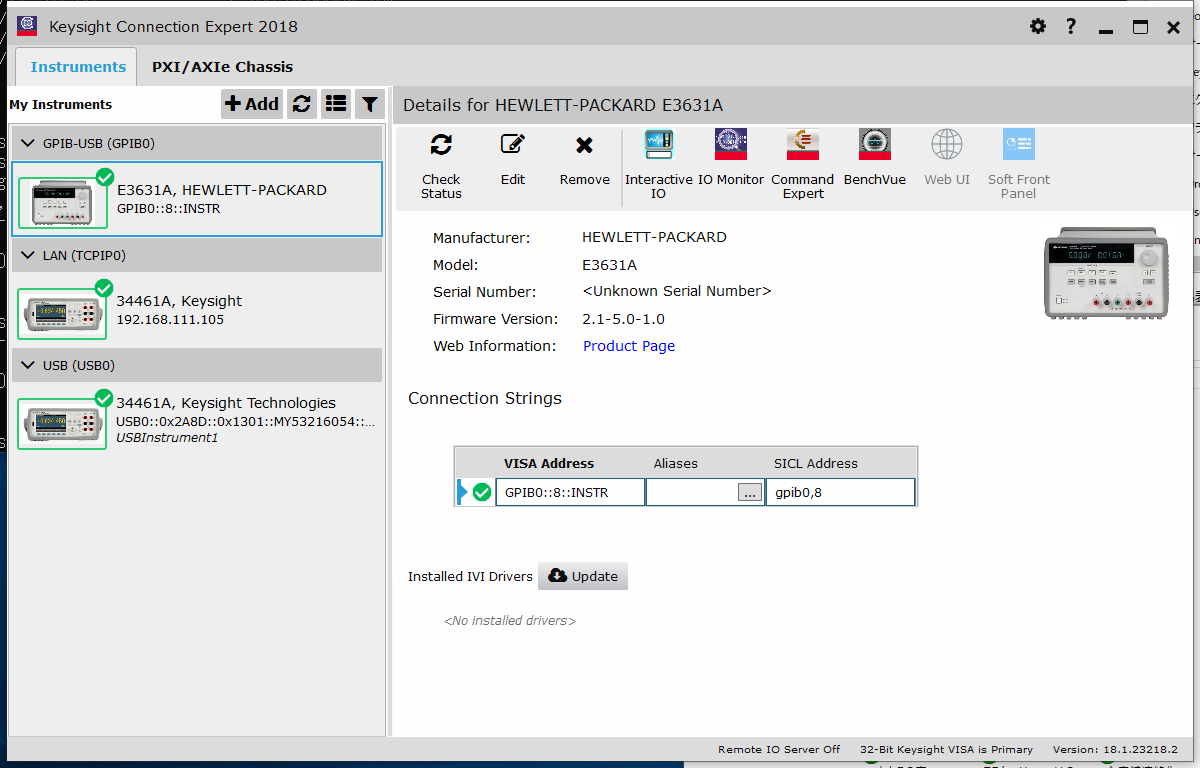Launch BenchVue application
The width and height of the screenshot is (1200, 768).
[x=874, y=146]
